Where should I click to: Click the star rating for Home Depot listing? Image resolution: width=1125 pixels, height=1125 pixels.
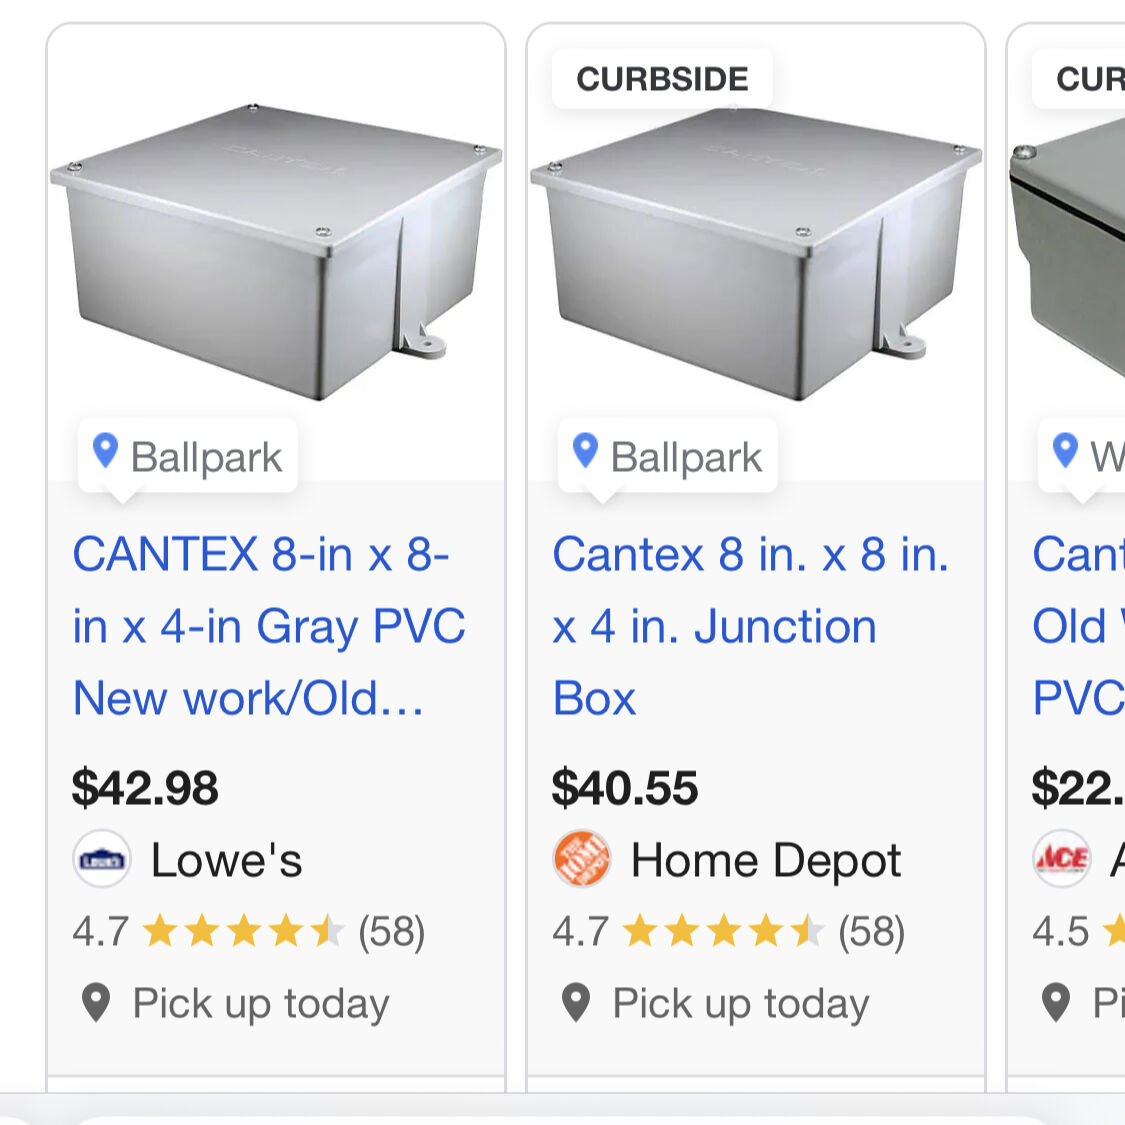(x=723, y=932)
